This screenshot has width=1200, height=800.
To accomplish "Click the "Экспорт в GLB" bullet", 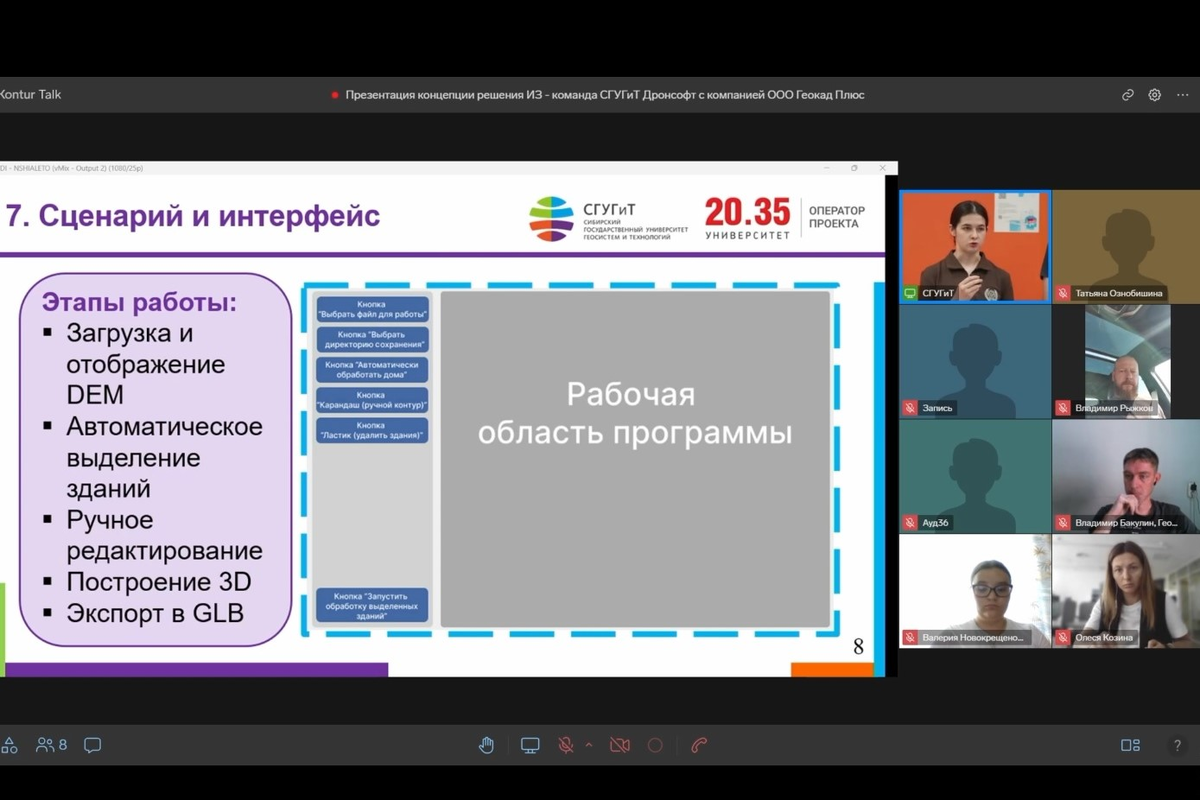I will click(x=155, y=613).
